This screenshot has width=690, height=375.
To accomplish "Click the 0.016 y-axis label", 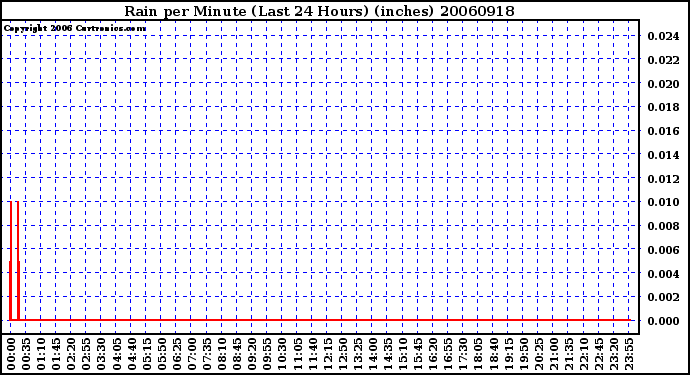I will point(663,131).
